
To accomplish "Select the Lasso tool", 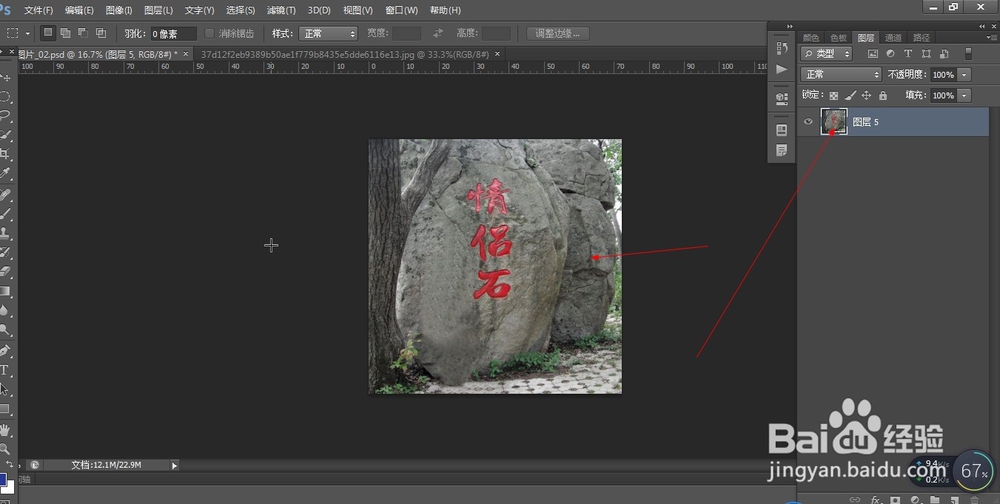I will pyautogui.click(x=5, y=115).
